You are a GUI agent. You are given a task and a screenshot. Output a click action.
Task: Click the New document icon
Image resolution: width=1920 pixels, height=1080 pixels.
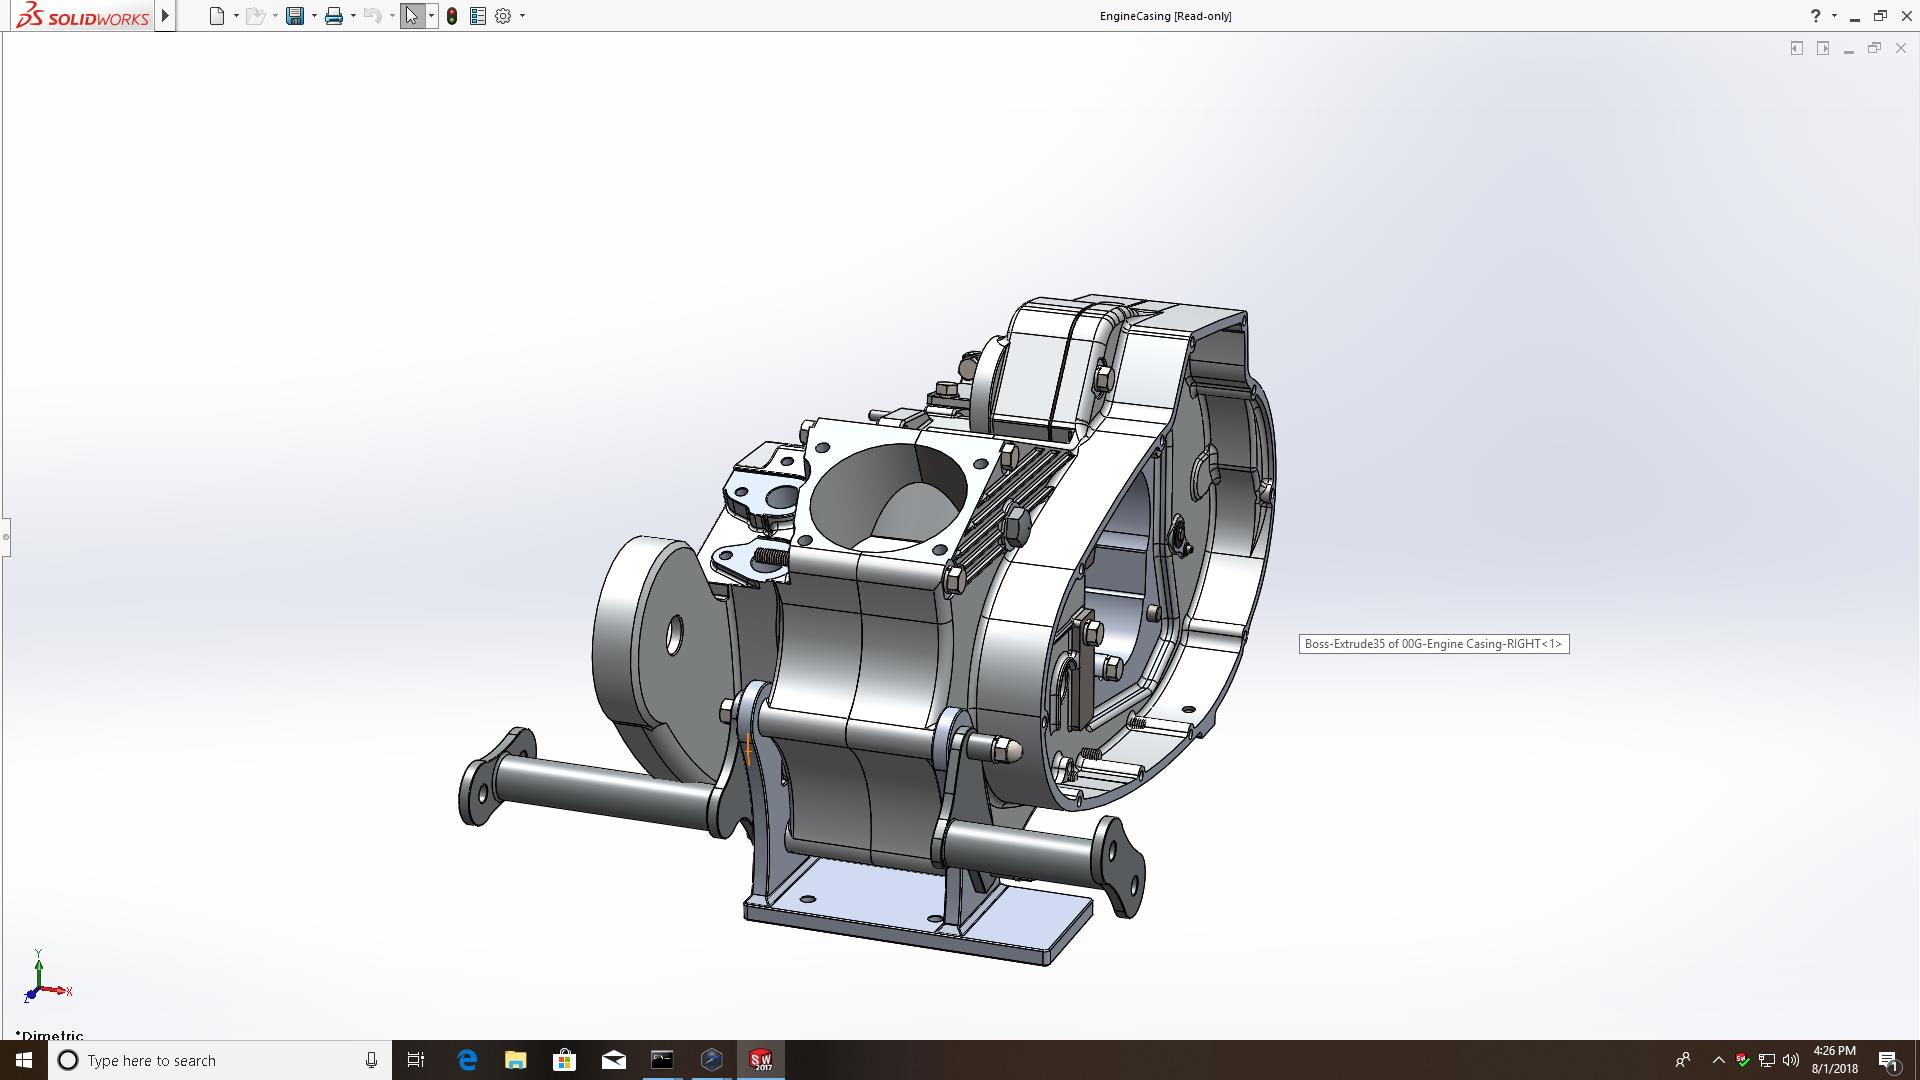click(x=216, y=16)
